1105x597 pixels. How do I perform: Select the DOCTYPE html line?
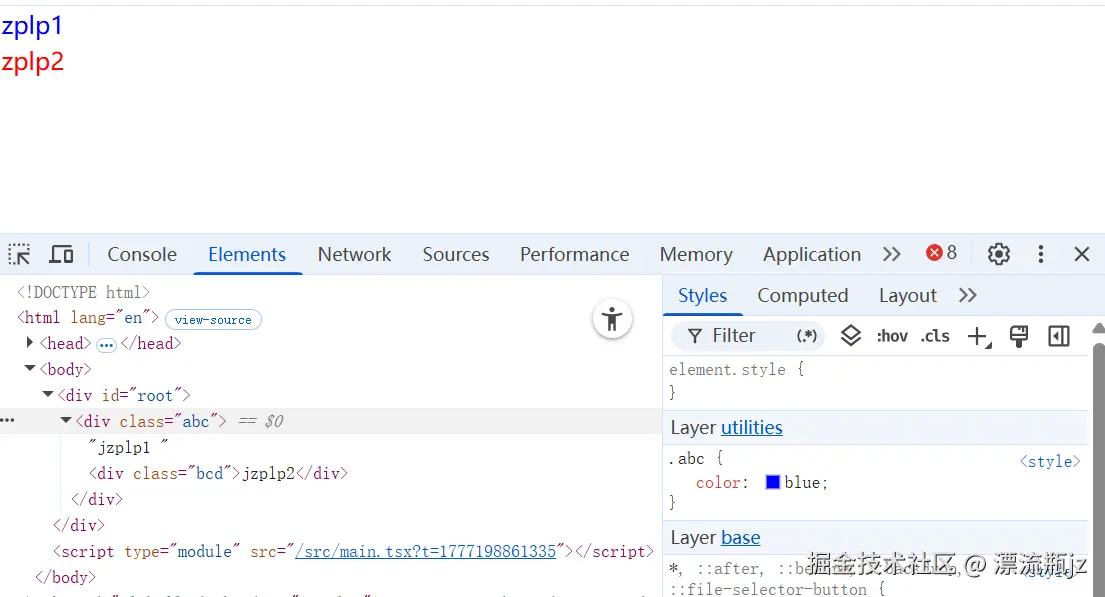[x=83, y=292]
